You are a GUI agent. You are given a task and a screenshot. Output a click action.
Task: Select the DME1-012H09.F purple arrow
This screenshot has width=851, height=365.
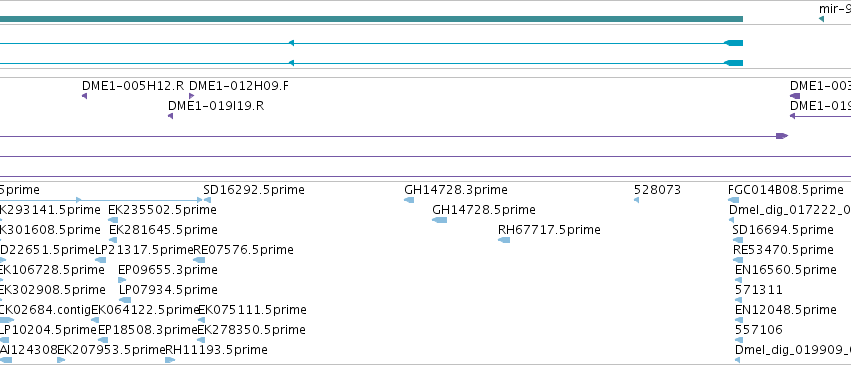tap(192, 96)
